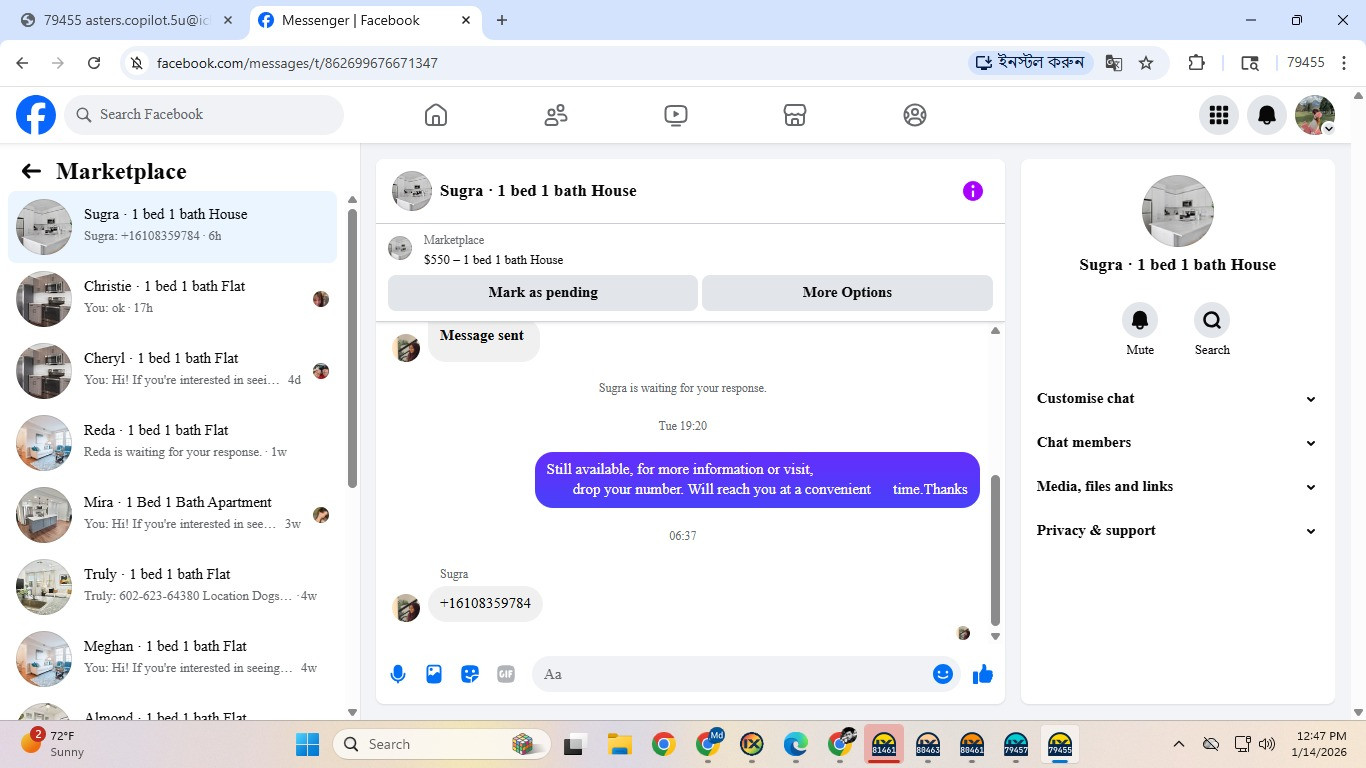Open the emoji picker in message box
The height and width of the screenshot is (768, 1366).
click(x=942, y=674)
